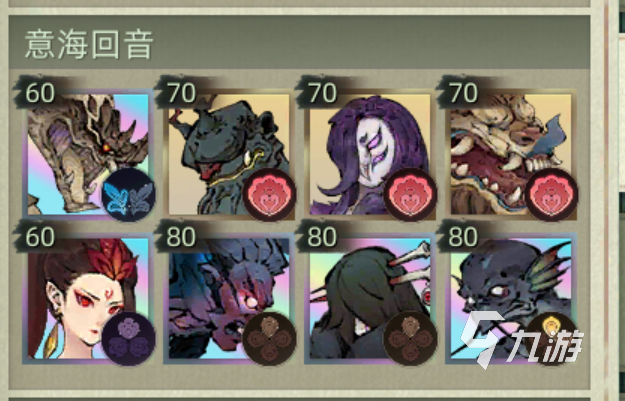Click red flower badge on purple-haired woman
This screenshot has height=401, width=625.
(411, 195)
